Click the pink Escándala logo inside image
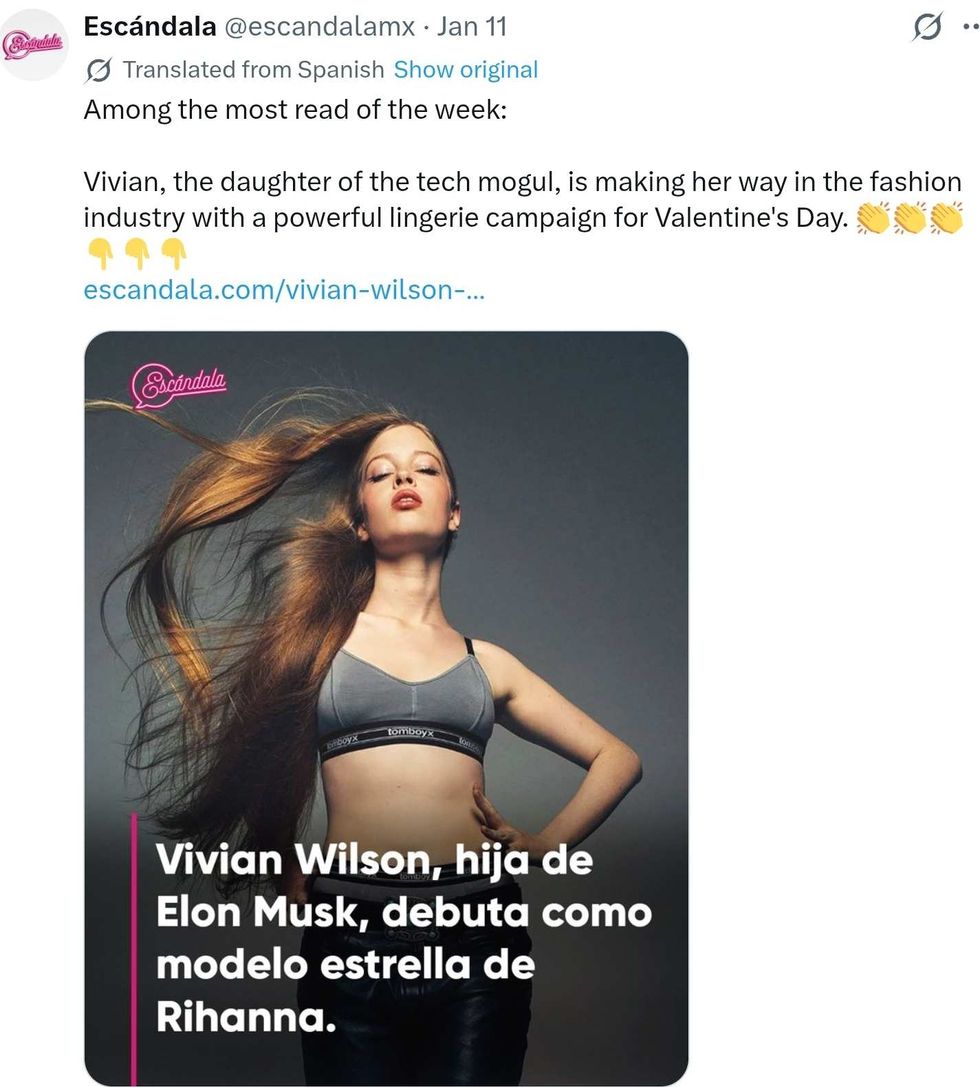980x1087 pixels. click(179, 385)
